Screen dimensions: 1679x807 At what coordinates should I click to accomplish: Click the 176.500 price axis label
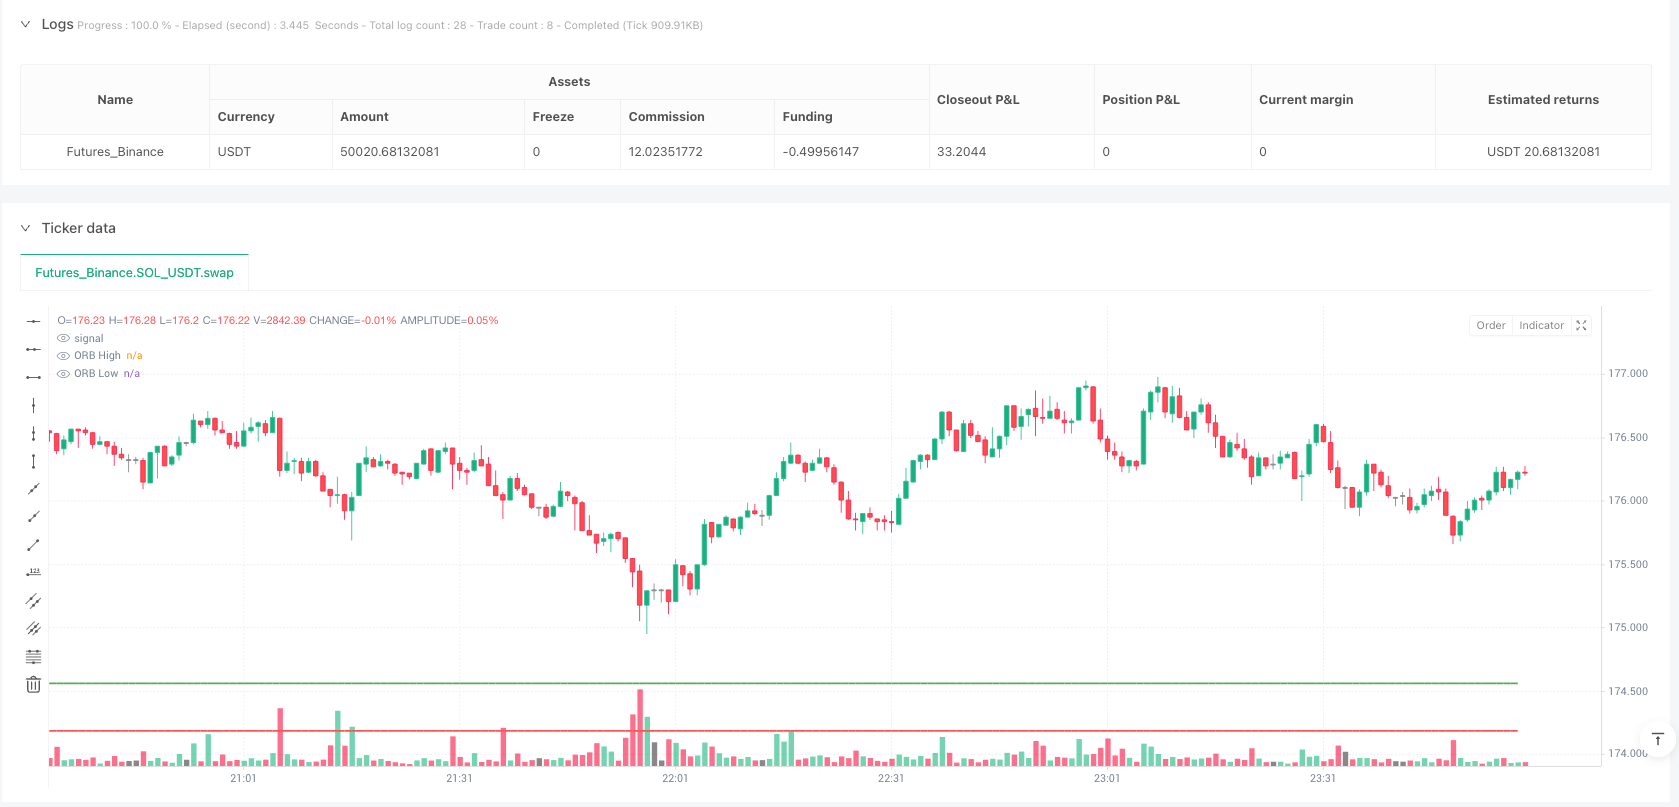click(1628, 437)
